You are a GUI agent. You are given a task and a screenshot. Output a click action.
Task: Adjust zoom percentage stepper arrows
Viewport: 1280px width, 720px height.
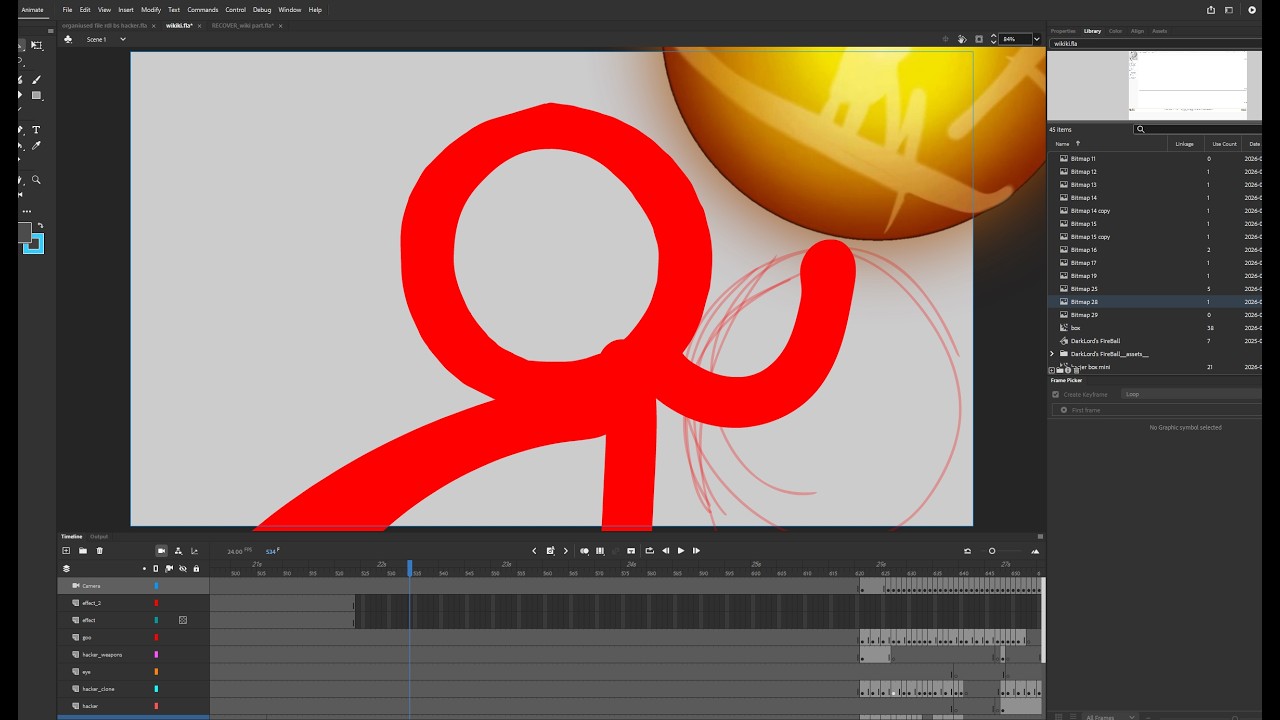point(994,39)
